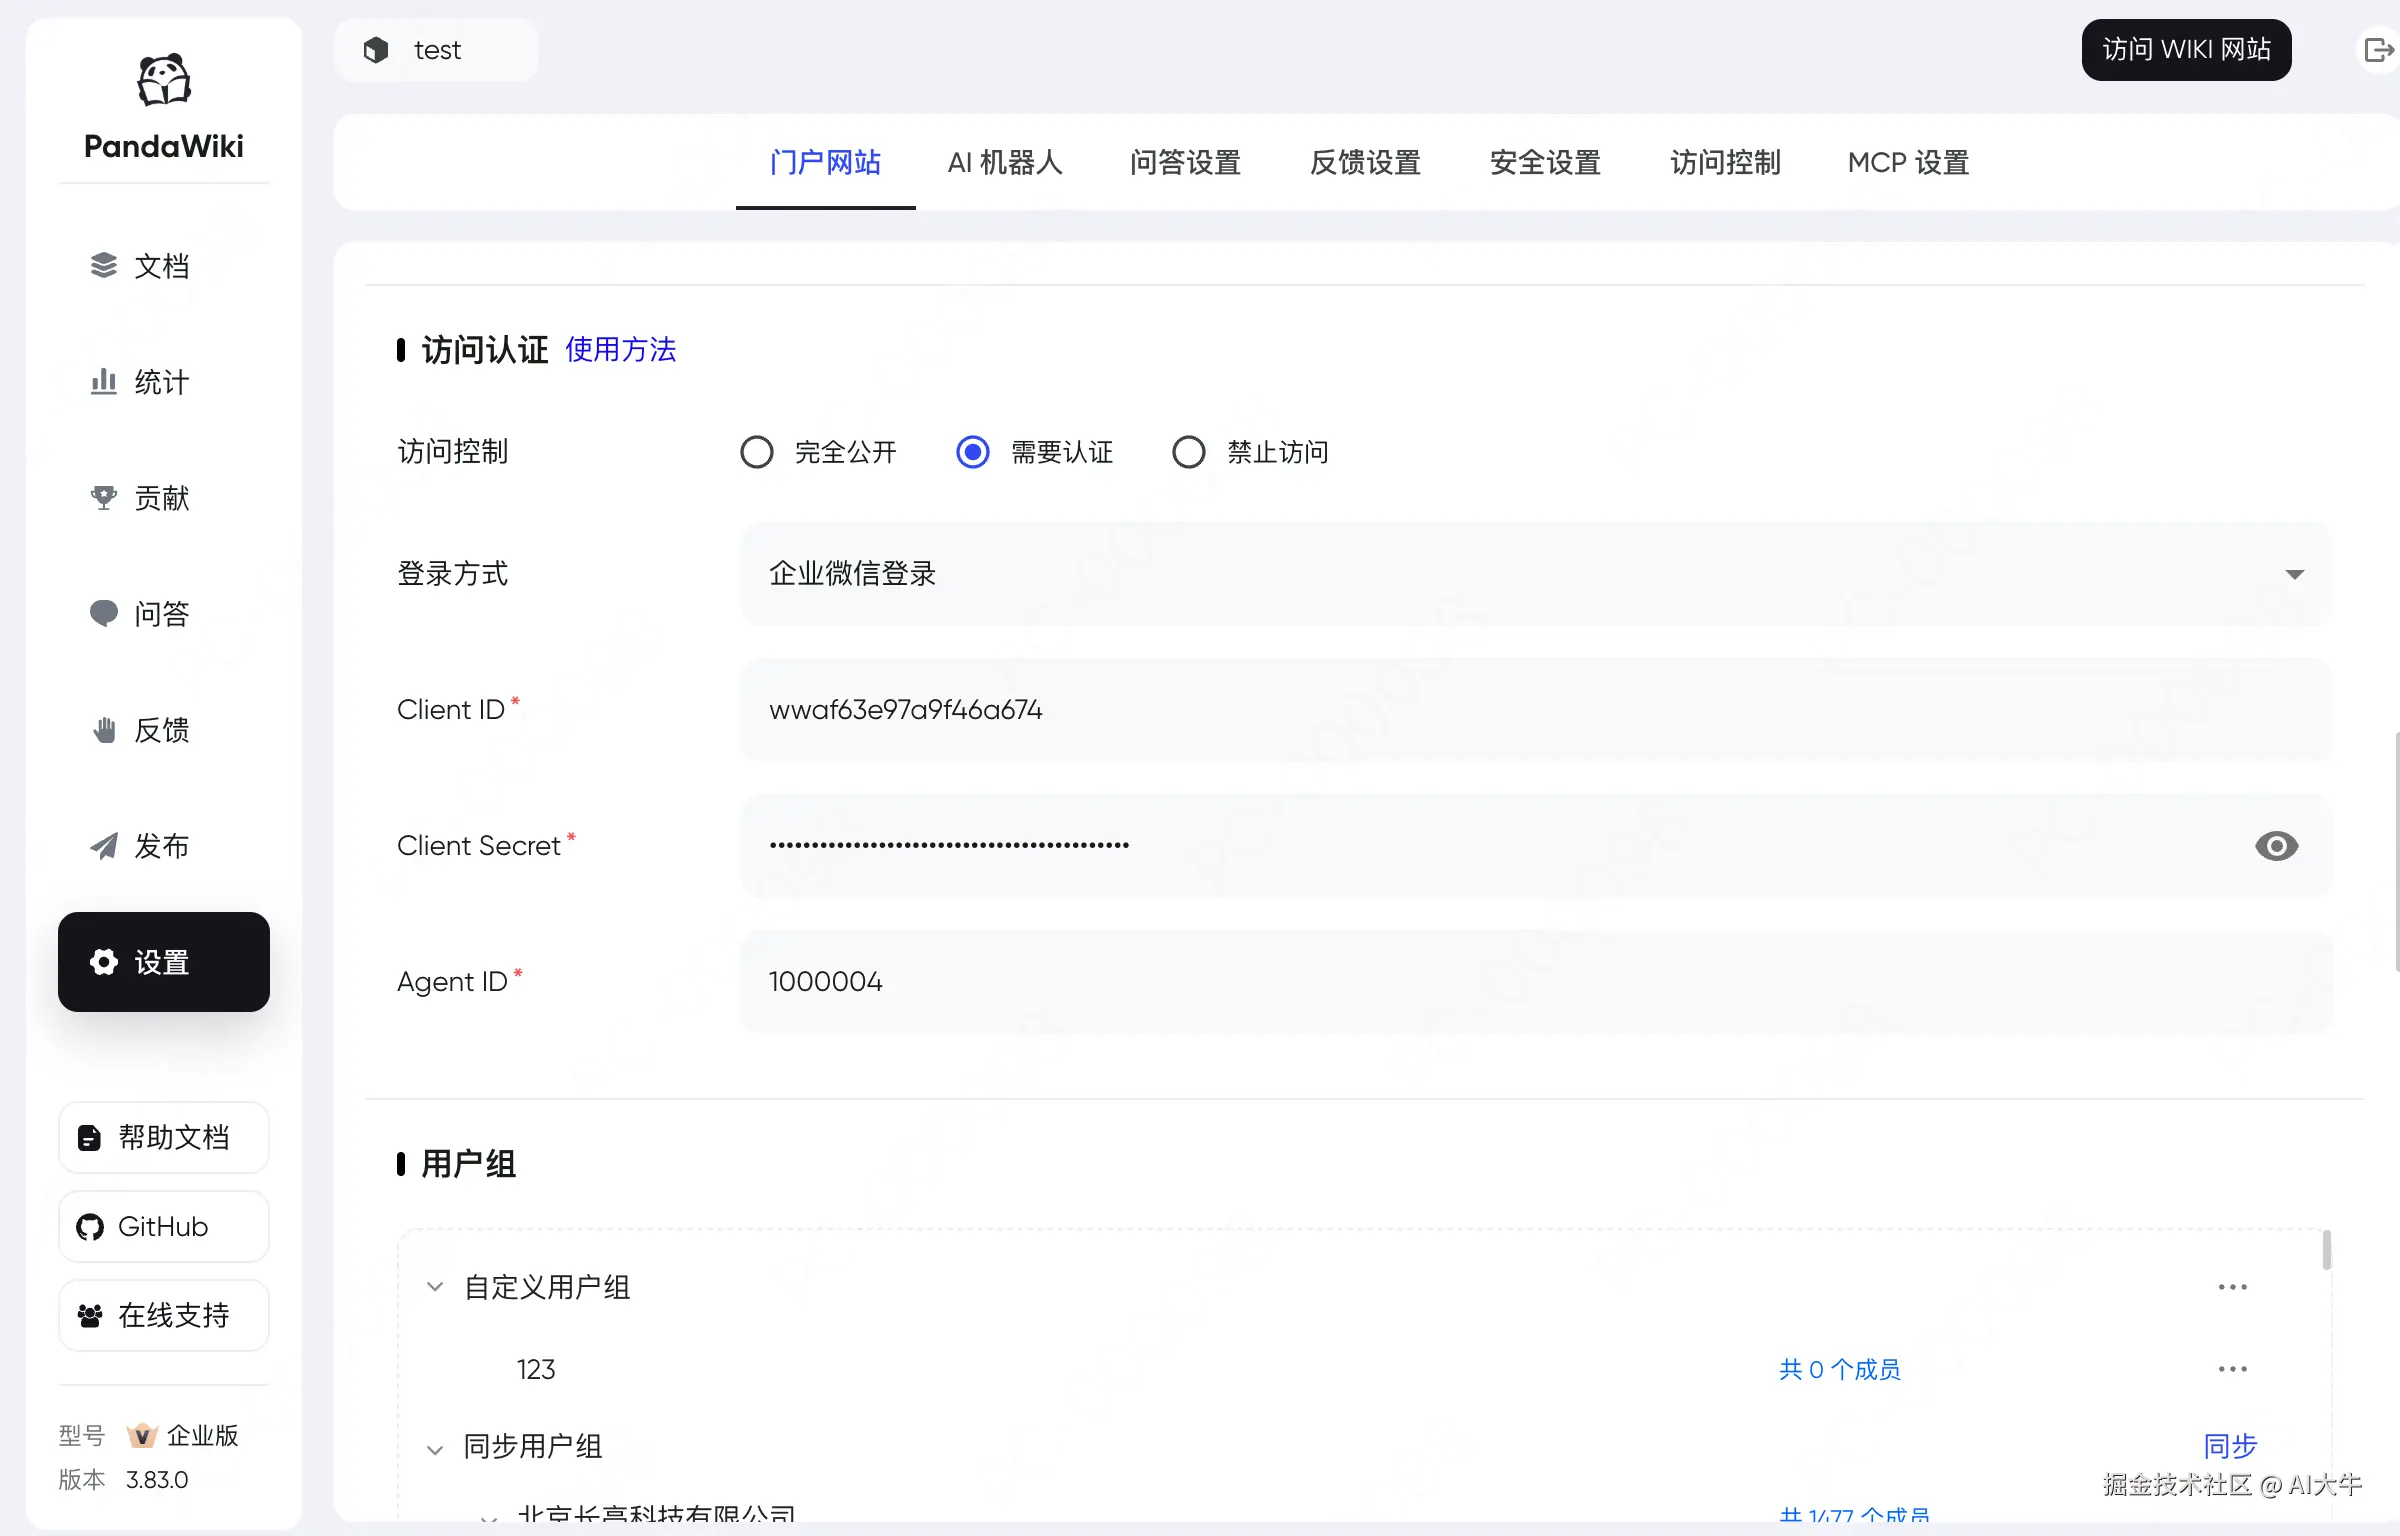Click the user group list scrollbar
This screenshot has width=2400, height=1536.
2326,1250
